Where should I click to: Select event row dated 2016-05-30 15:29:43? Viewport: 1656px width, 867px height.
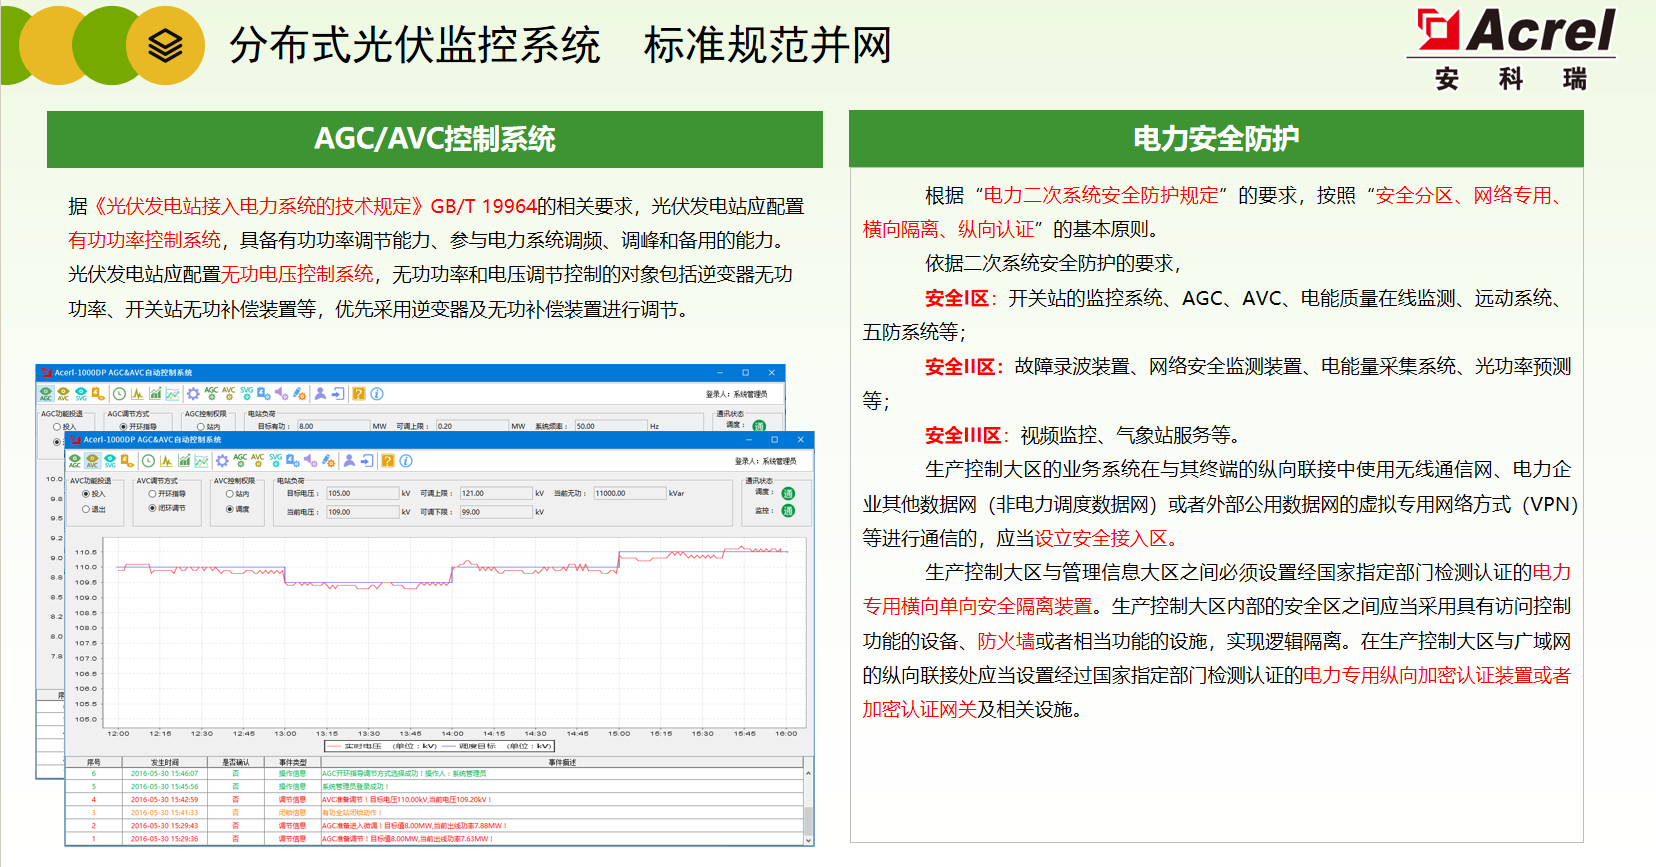click(435, 826)
